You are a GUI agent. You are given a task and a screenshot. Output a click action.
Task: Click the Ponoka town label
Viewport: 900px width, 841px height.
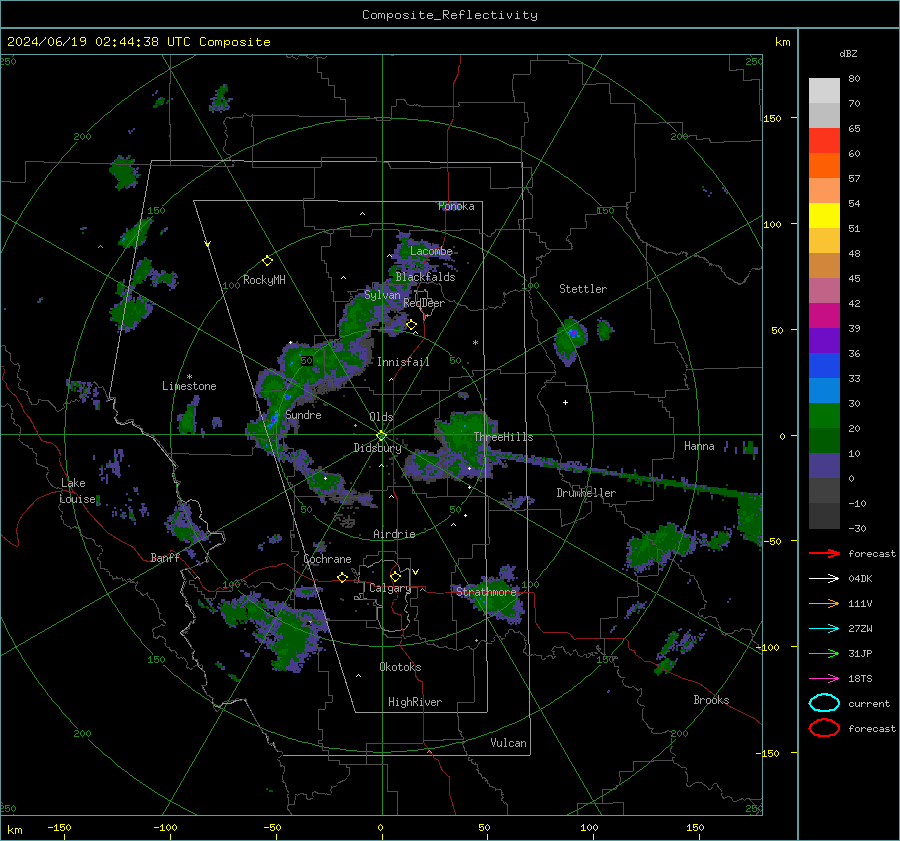coord(456,207)
